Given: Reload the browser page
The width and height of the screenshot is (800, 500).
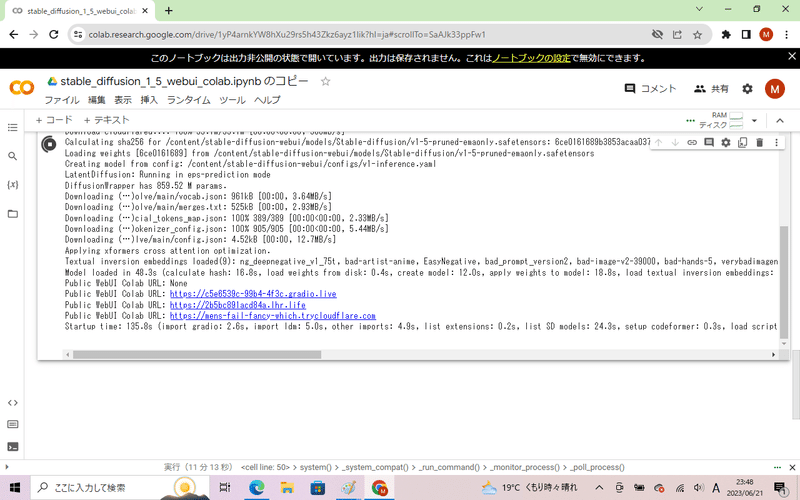Looking at the screenshot, I should tap(54, 35).
